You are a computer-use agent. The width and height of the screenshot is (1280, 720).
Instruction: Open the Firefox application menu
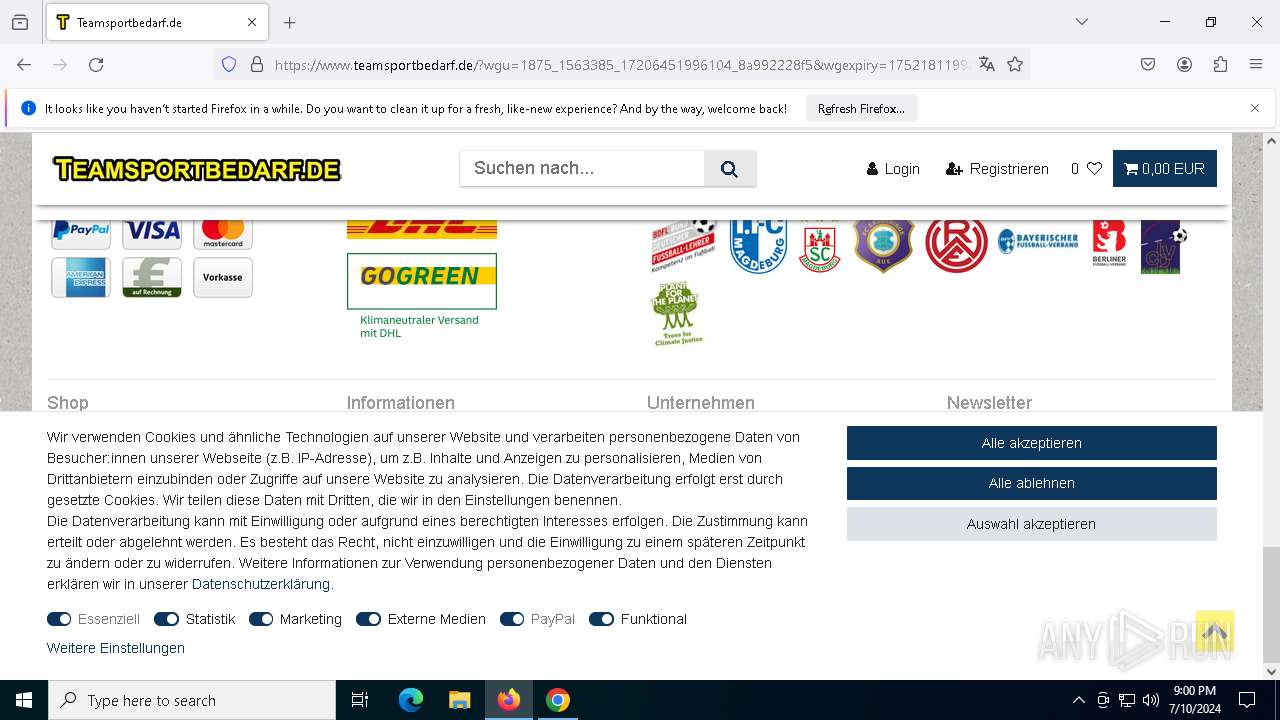(x=1256, y=65)
